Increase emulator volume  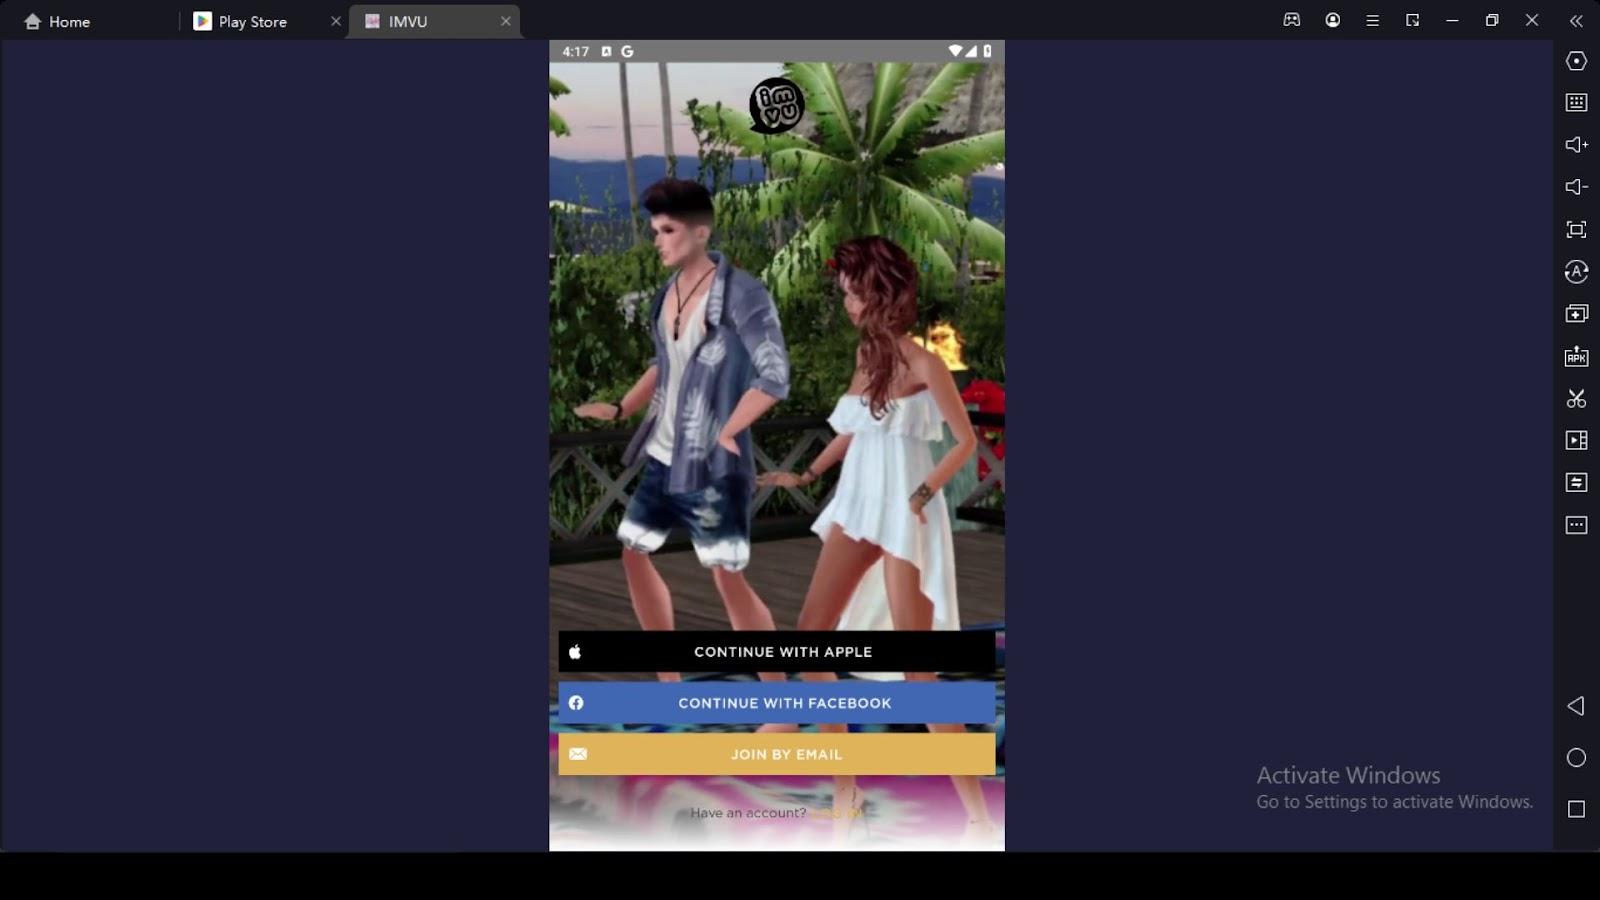click(1576, 145)
